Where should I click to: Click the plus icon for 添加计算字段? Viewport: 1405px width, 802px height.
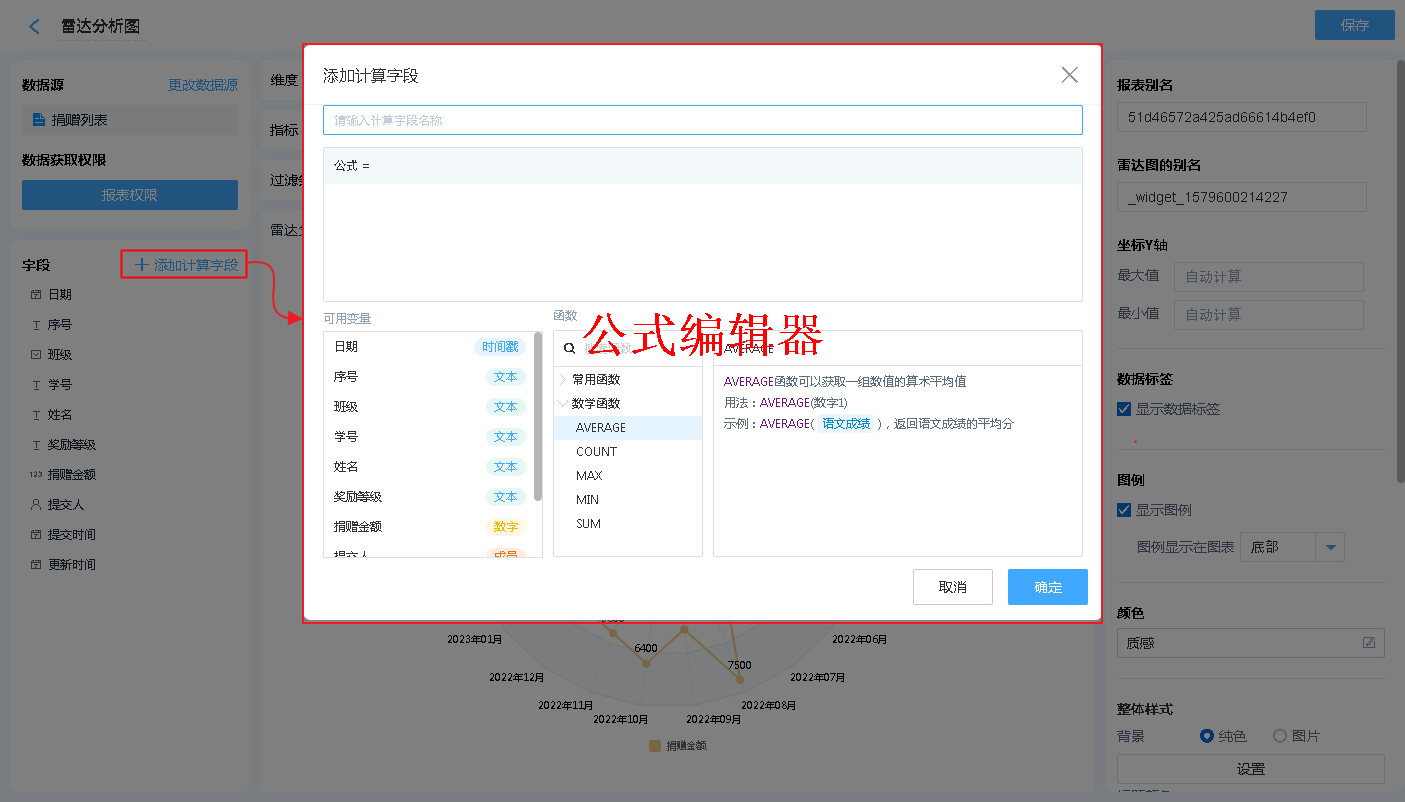[x=141, y=265]
